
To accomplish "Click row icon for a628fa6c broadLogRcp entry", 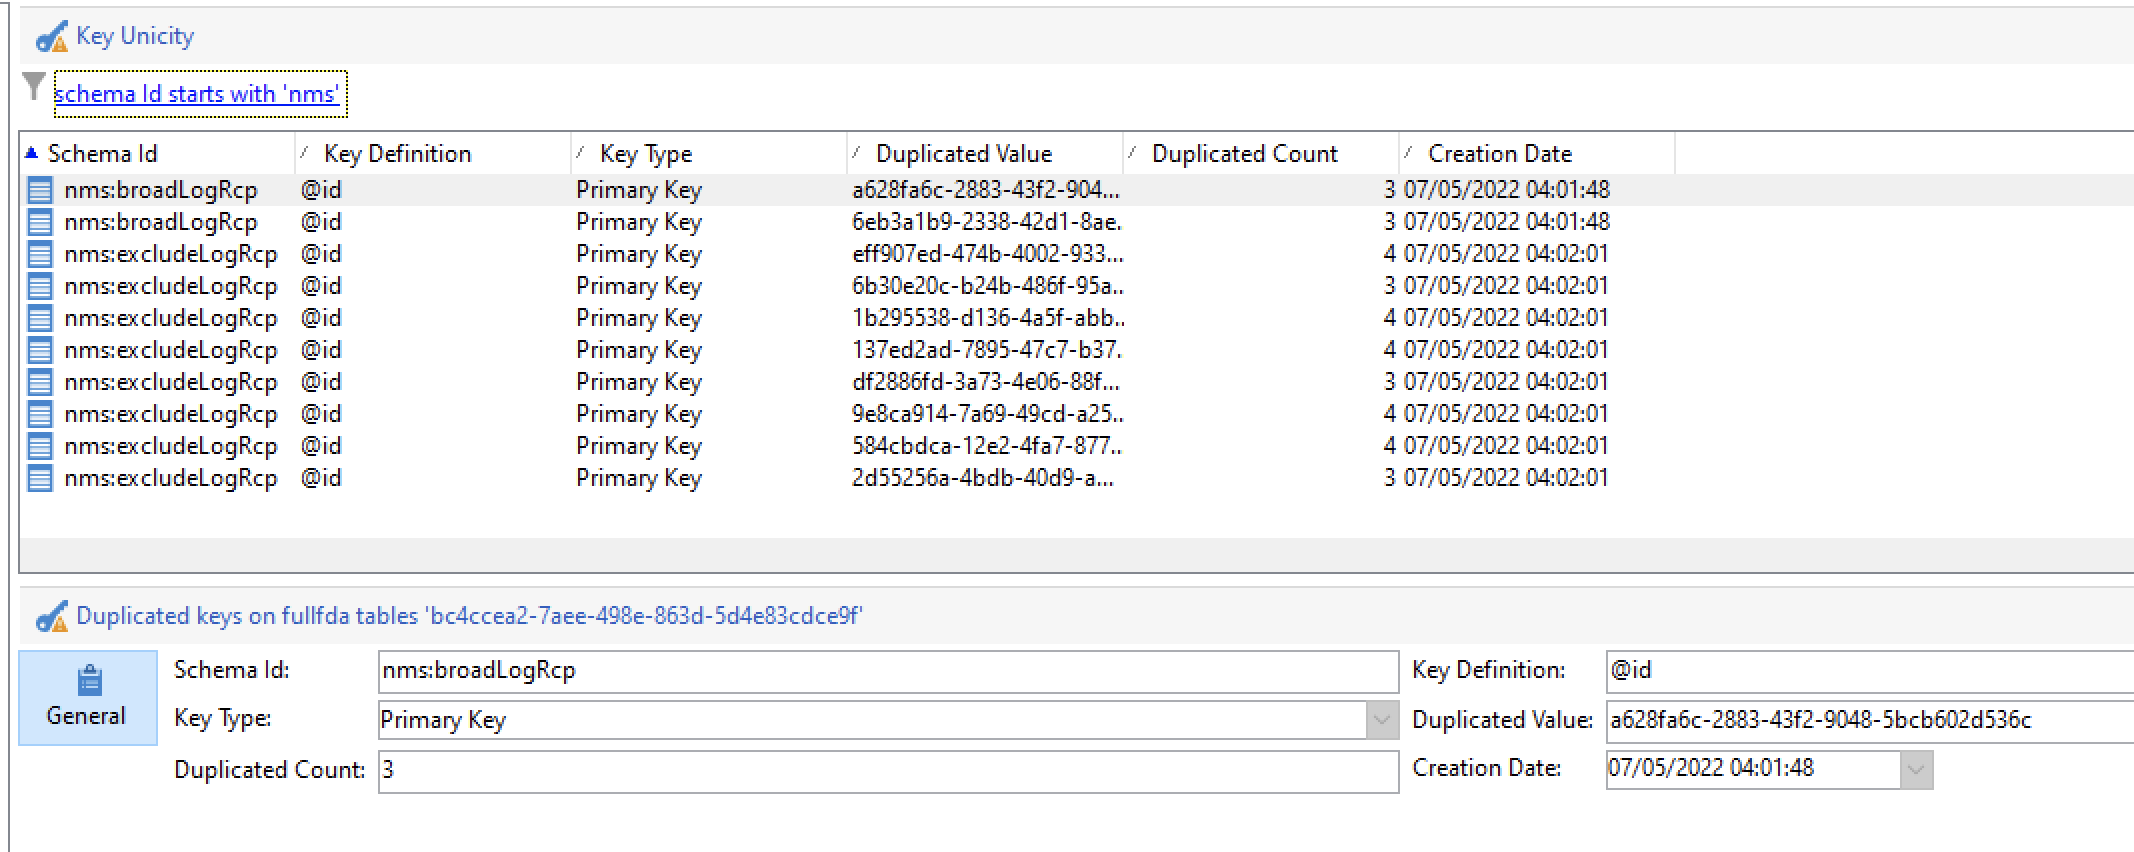I will point(39,190).
